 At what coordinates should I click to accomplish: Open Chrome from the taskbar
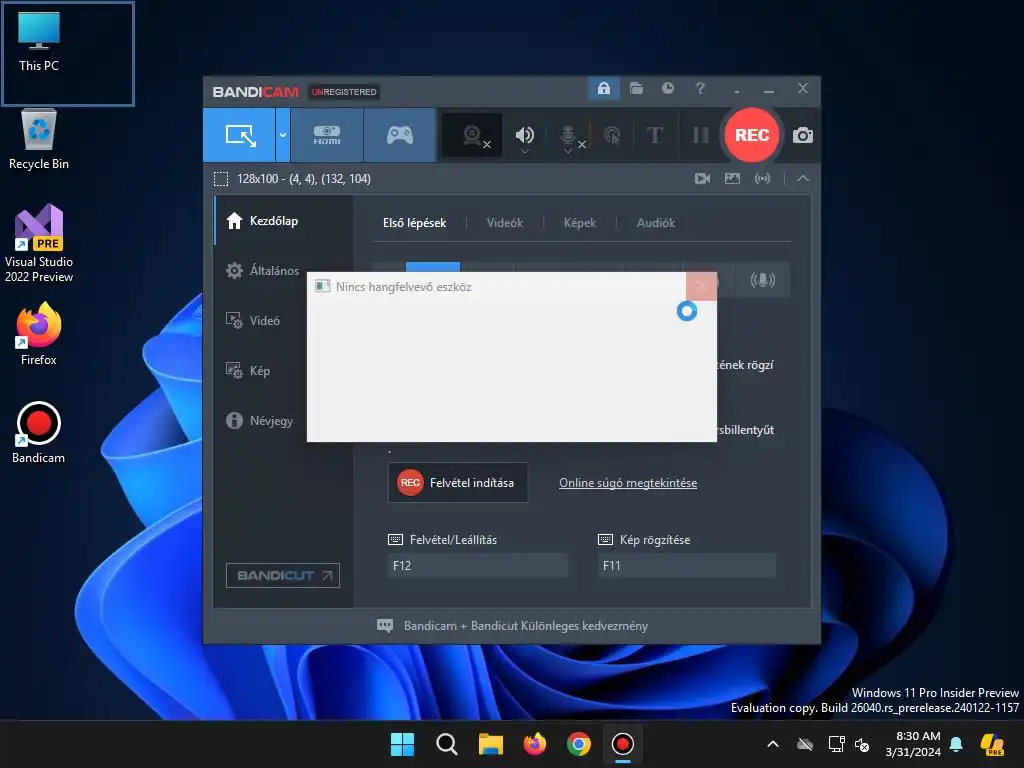(579, 744)
